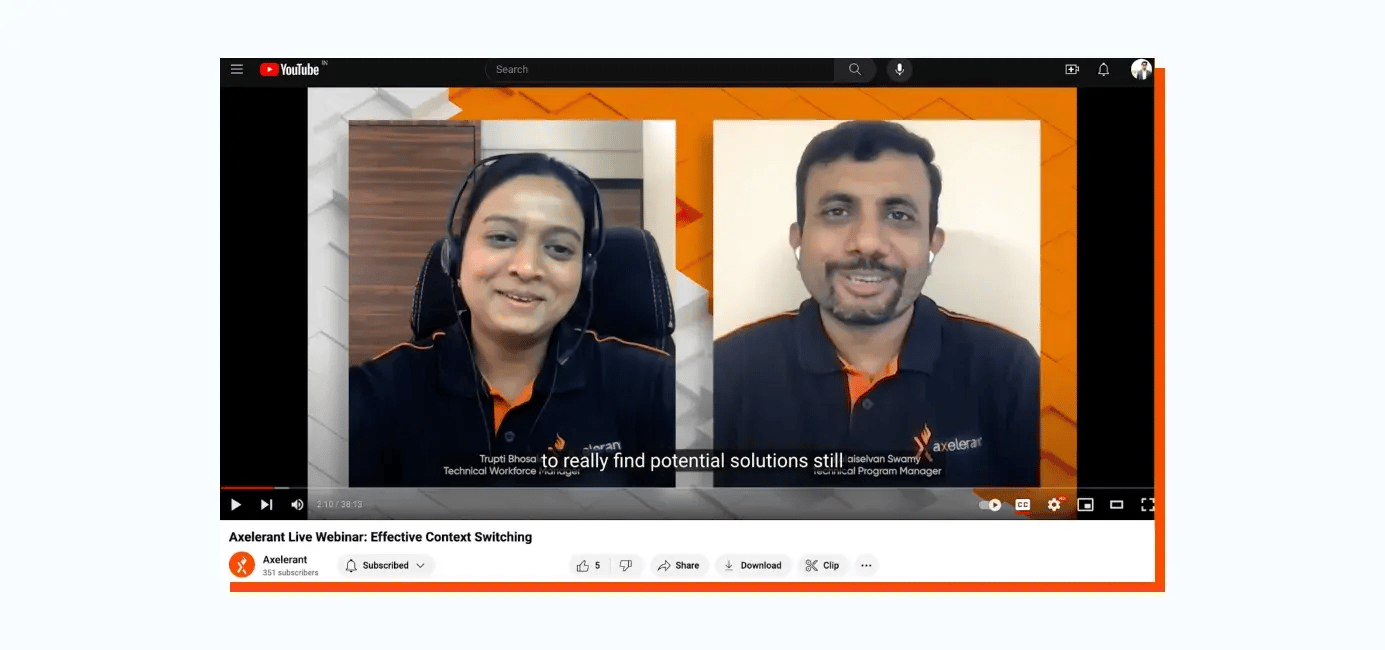Open the user account avatar
The image size is (1385, 650).
pos(1141,69)
